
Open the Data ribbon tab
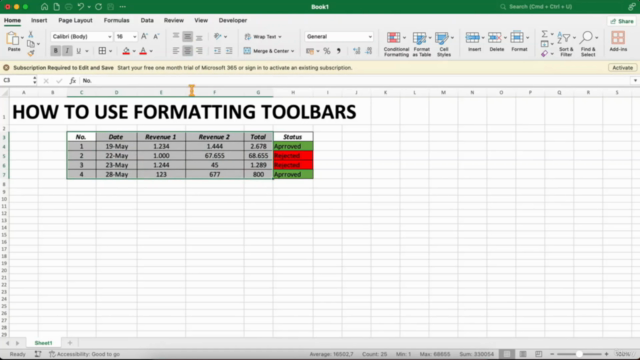pos(147,20)
